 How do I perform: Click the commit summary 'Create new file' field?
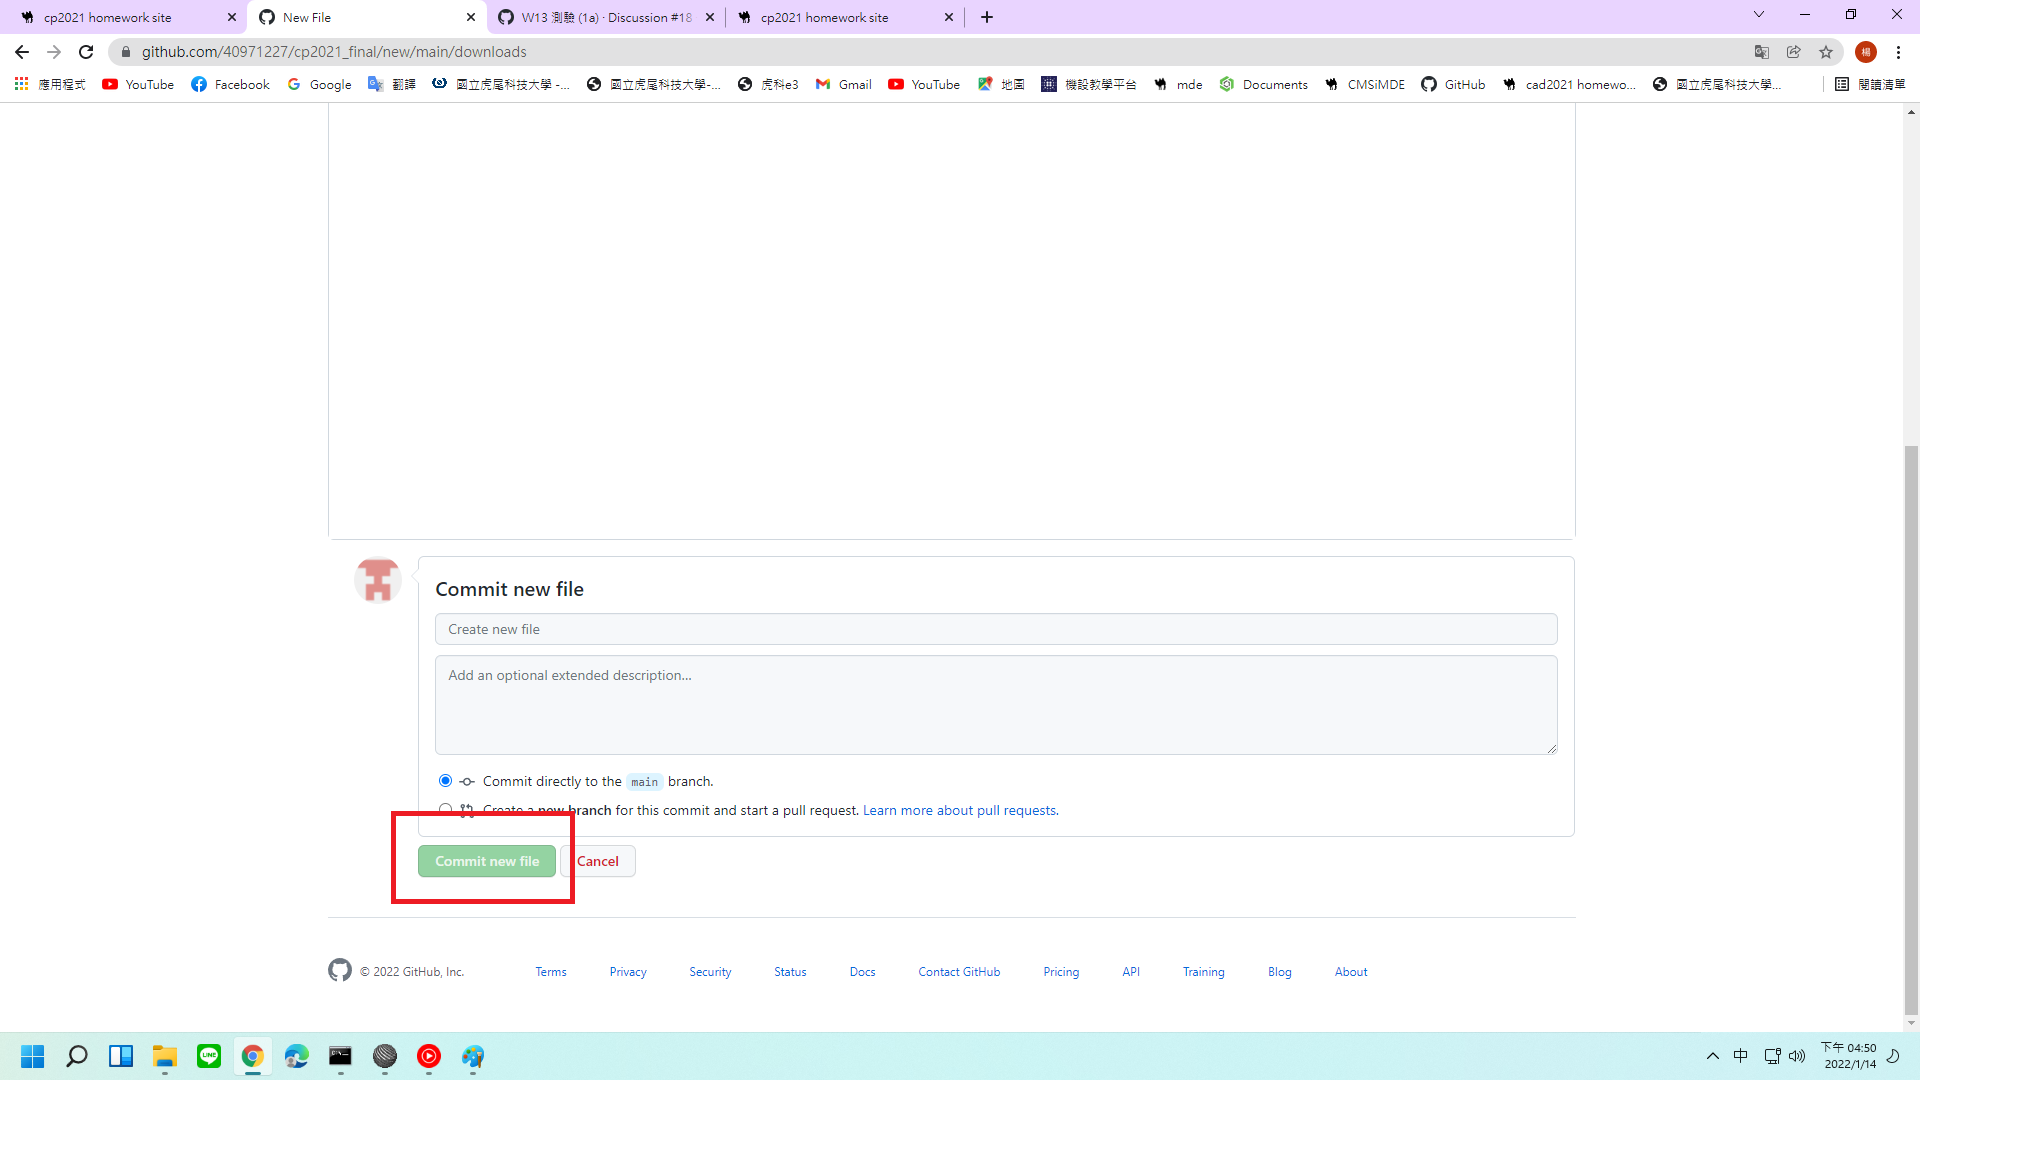pyautogui.click(x=996, y=629)
